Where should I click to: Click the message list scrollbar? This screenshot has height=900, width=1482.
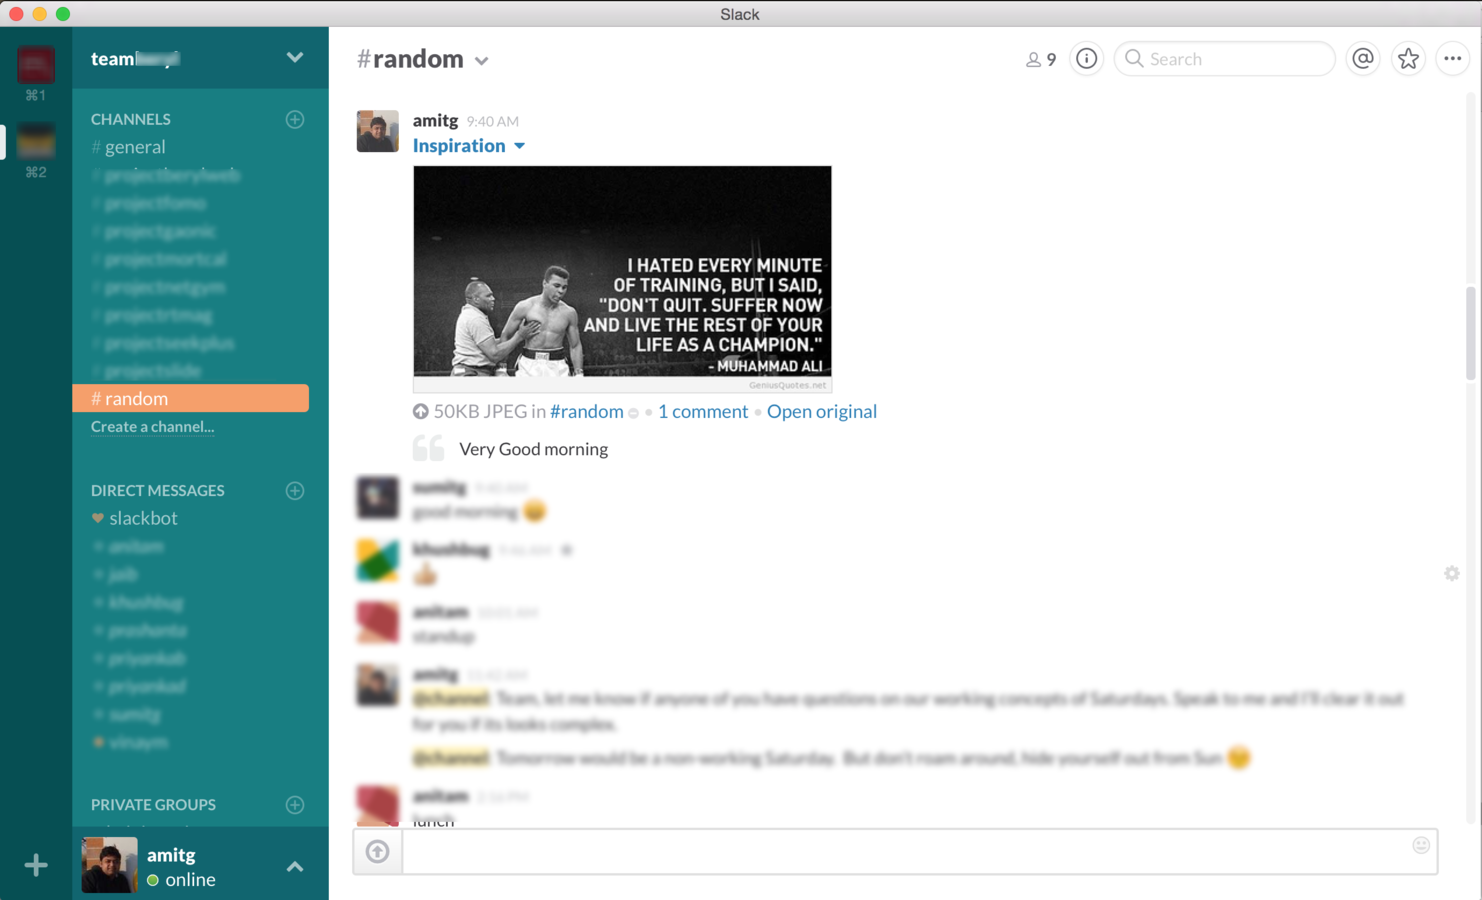[x=1471, y=334]
